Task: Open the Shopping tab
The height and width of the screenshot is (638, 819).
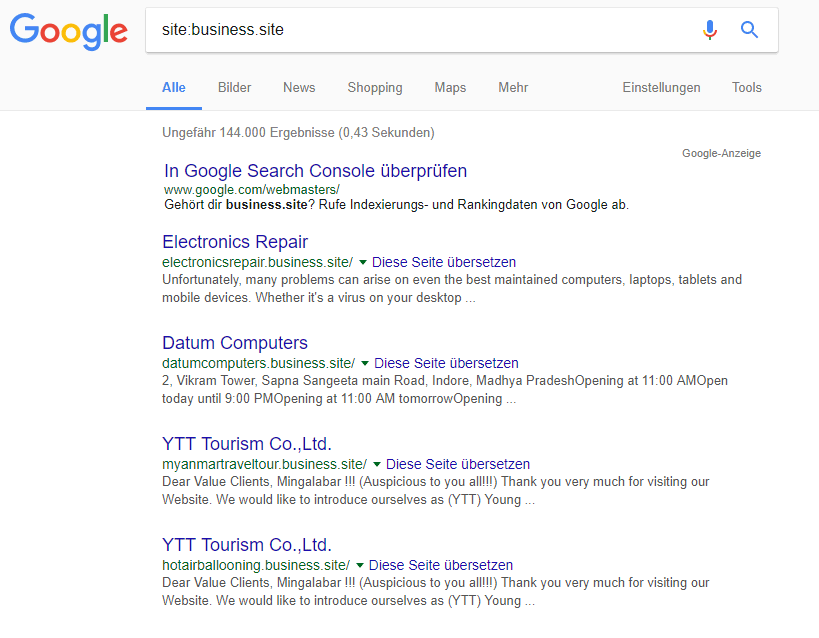Action: click(374, 87)
